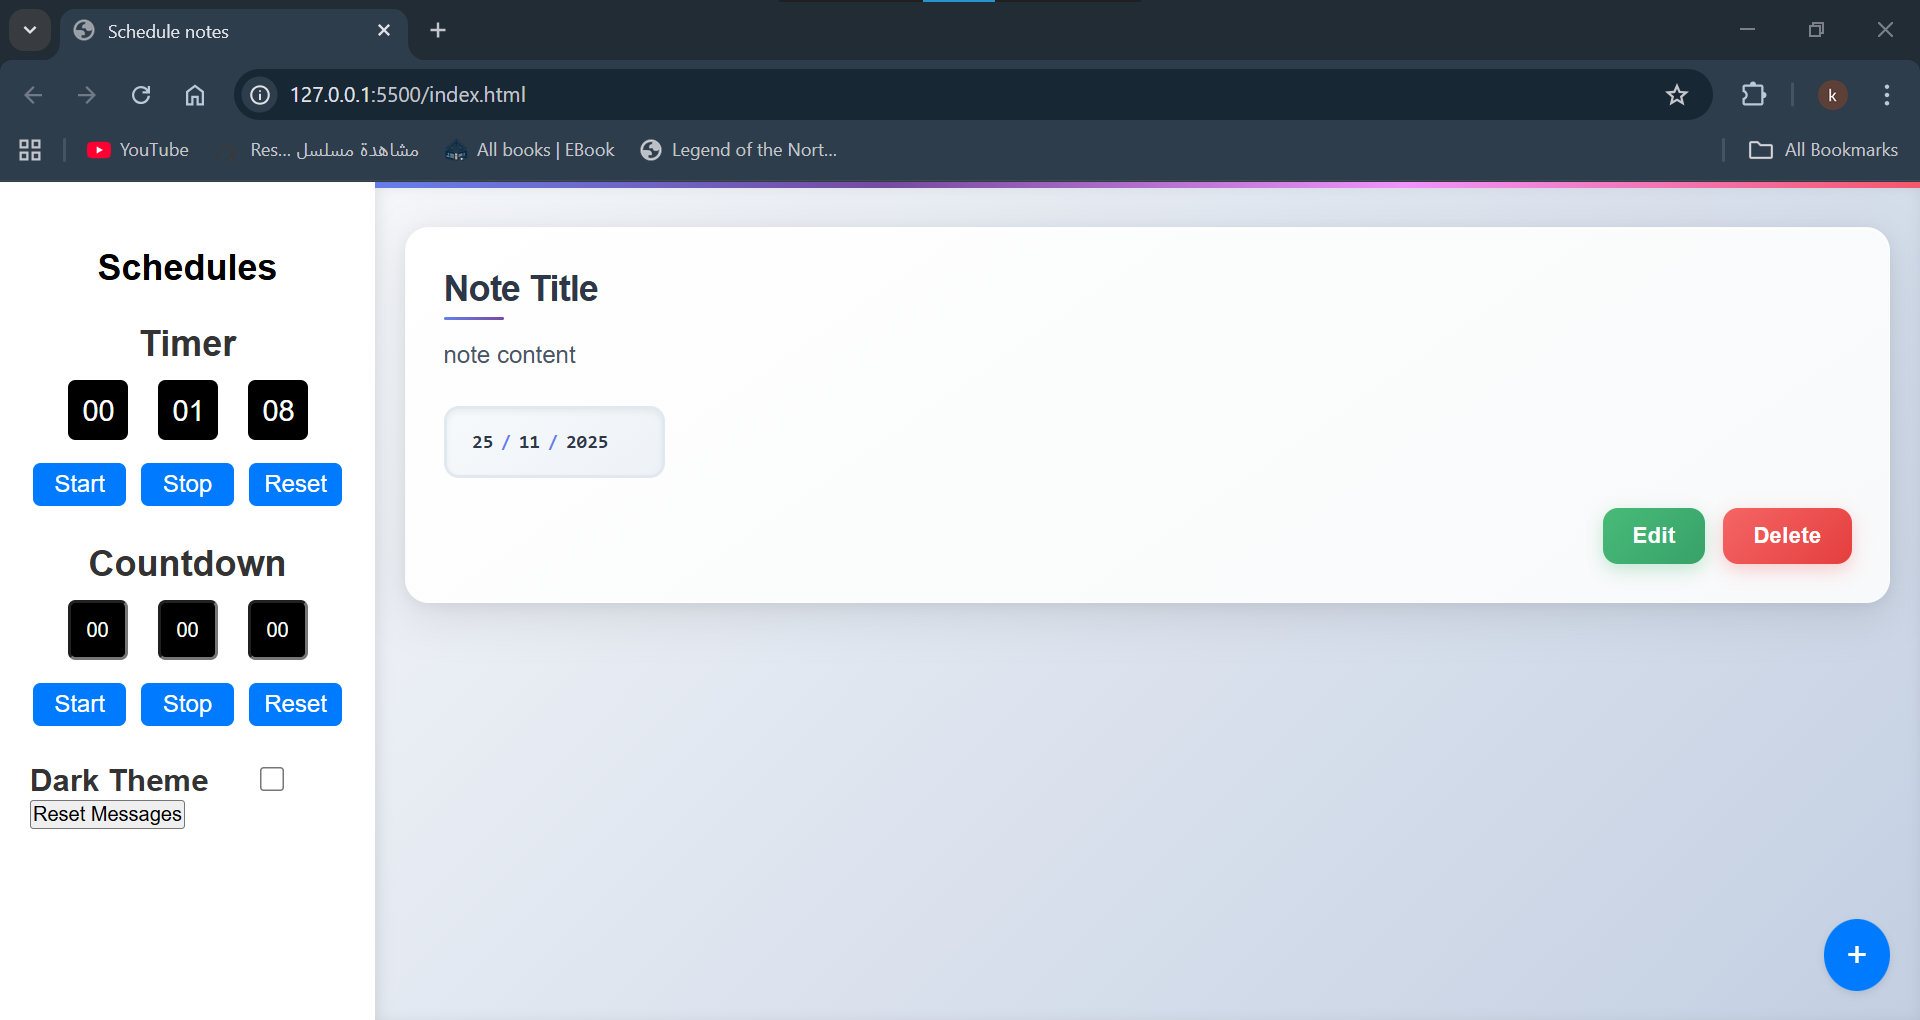Click the green Edit note button
Screen dimensions: 1920x1020
(x=1653, y=536)
